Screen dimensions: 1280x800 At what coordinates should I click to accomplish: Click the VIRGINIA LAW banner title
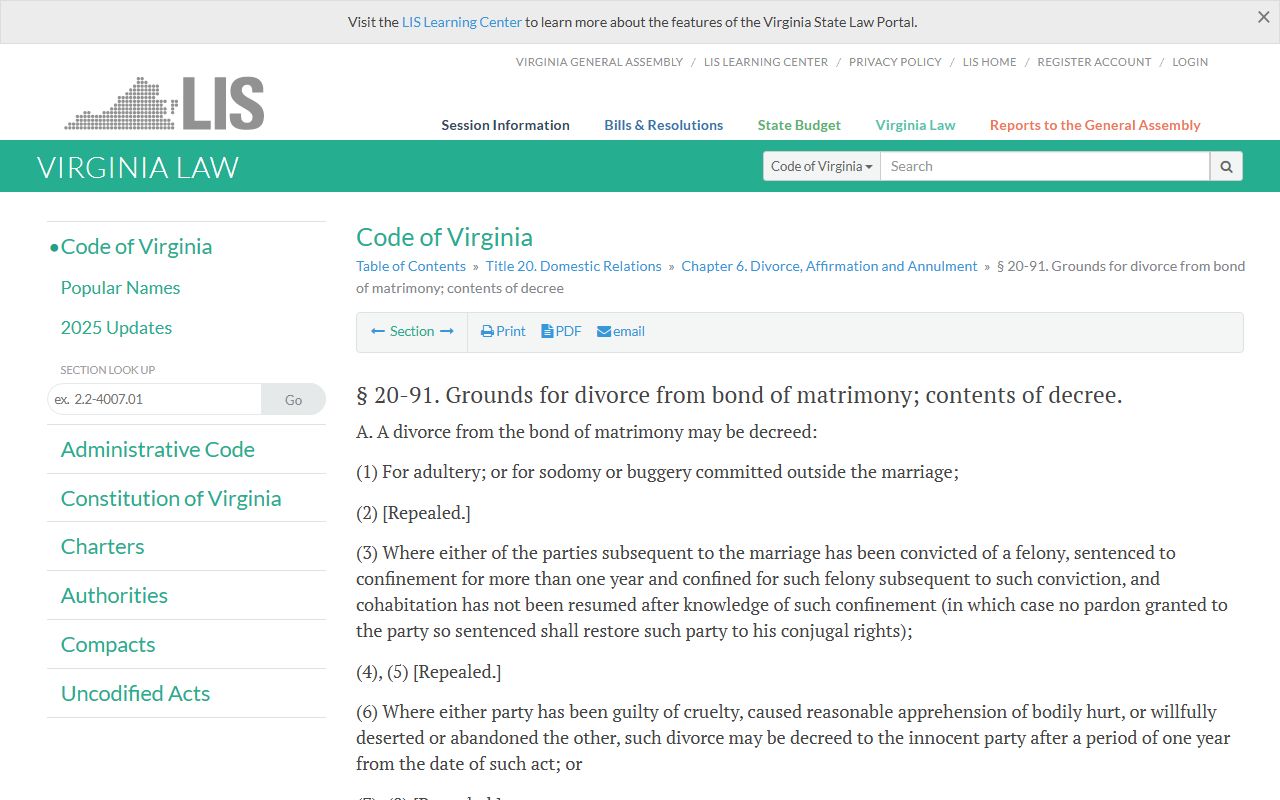[x=138, y=167]
